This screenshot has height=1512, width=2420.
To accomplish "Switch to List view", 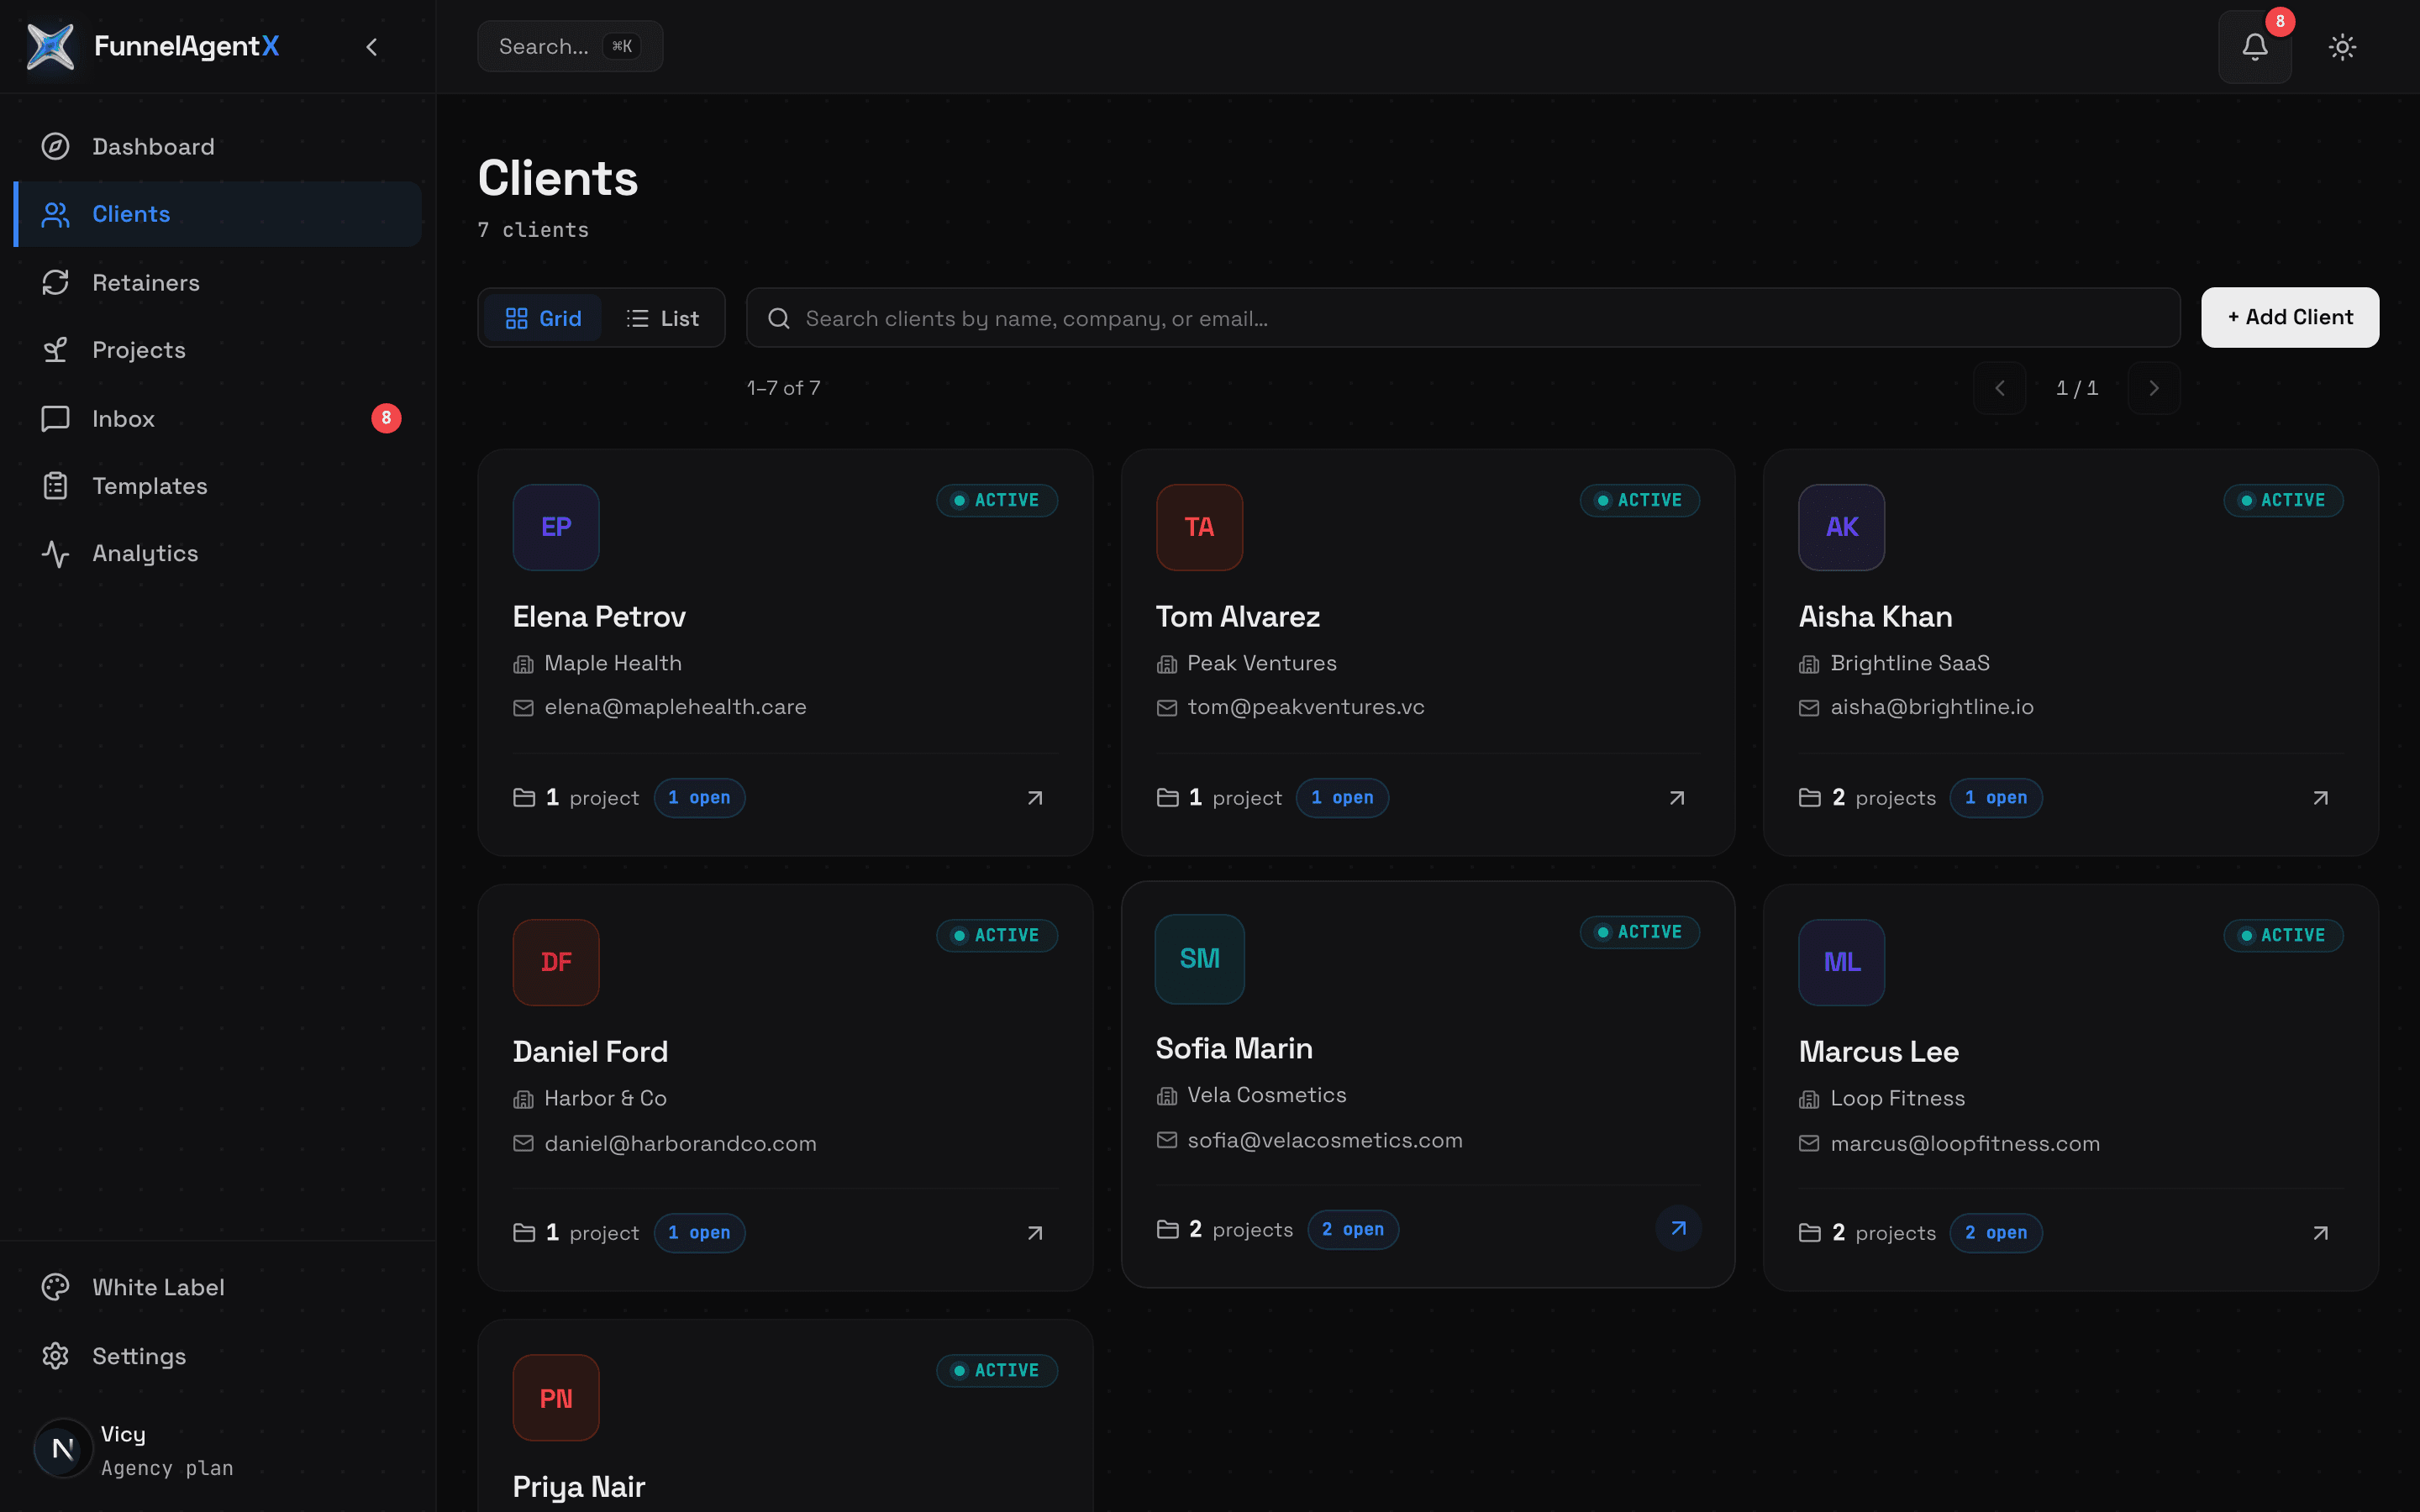I will pyautogui.click(x=662, y=318).
